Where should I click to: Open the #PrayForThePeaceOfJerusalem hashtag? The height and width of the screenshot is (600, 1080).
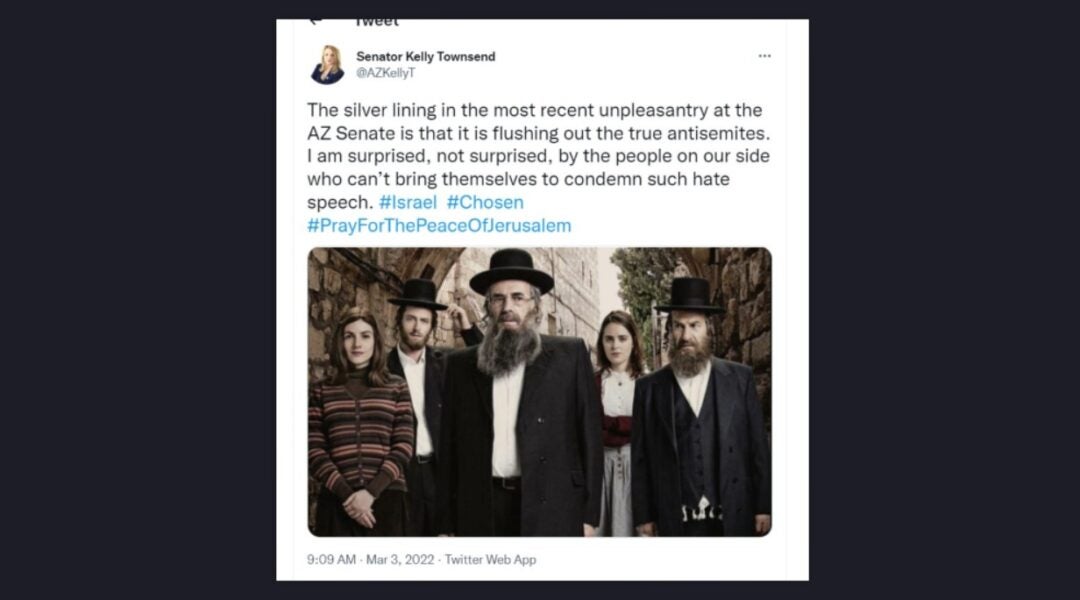(x=439, y=226)
